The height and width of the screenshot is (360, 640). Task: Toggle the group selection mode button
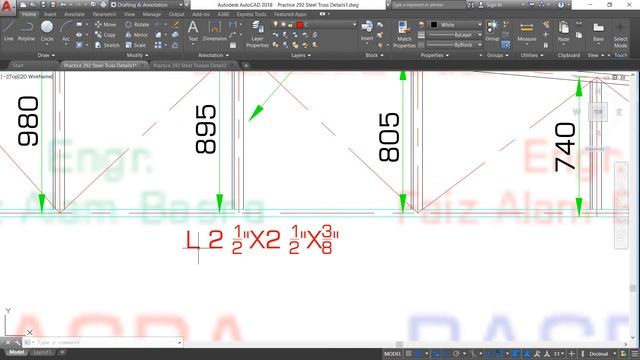click(506, 44)
